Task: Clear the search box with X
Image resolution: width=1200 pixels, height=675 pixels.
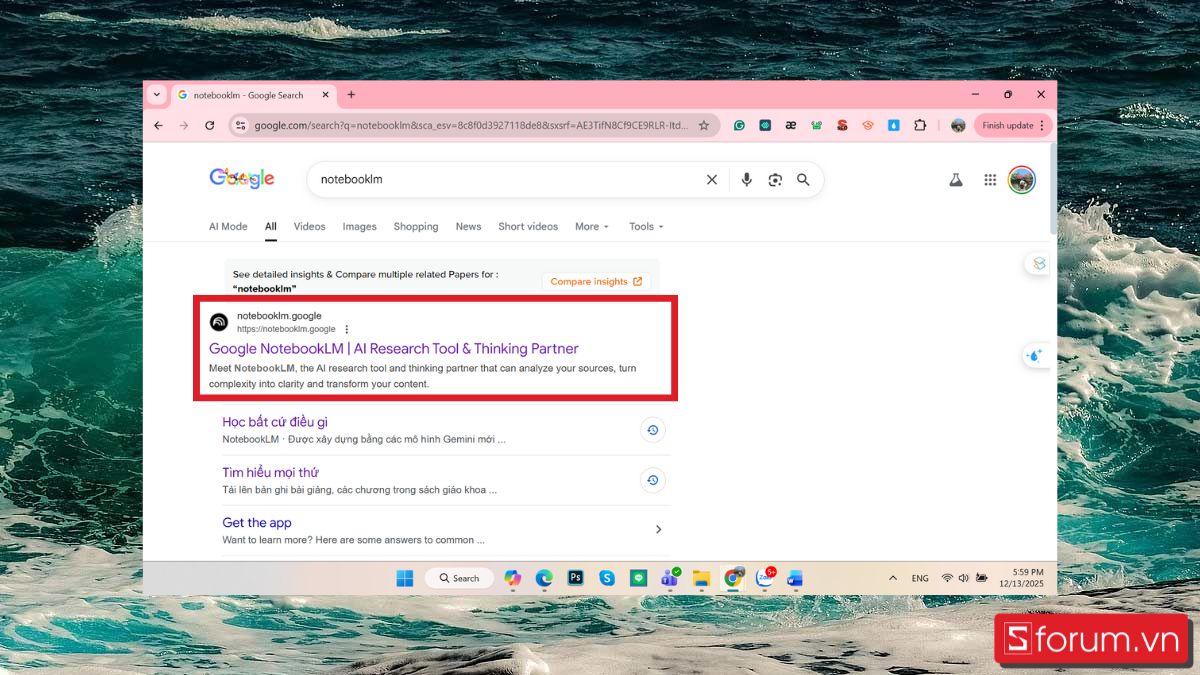Action: pos(712,180)
